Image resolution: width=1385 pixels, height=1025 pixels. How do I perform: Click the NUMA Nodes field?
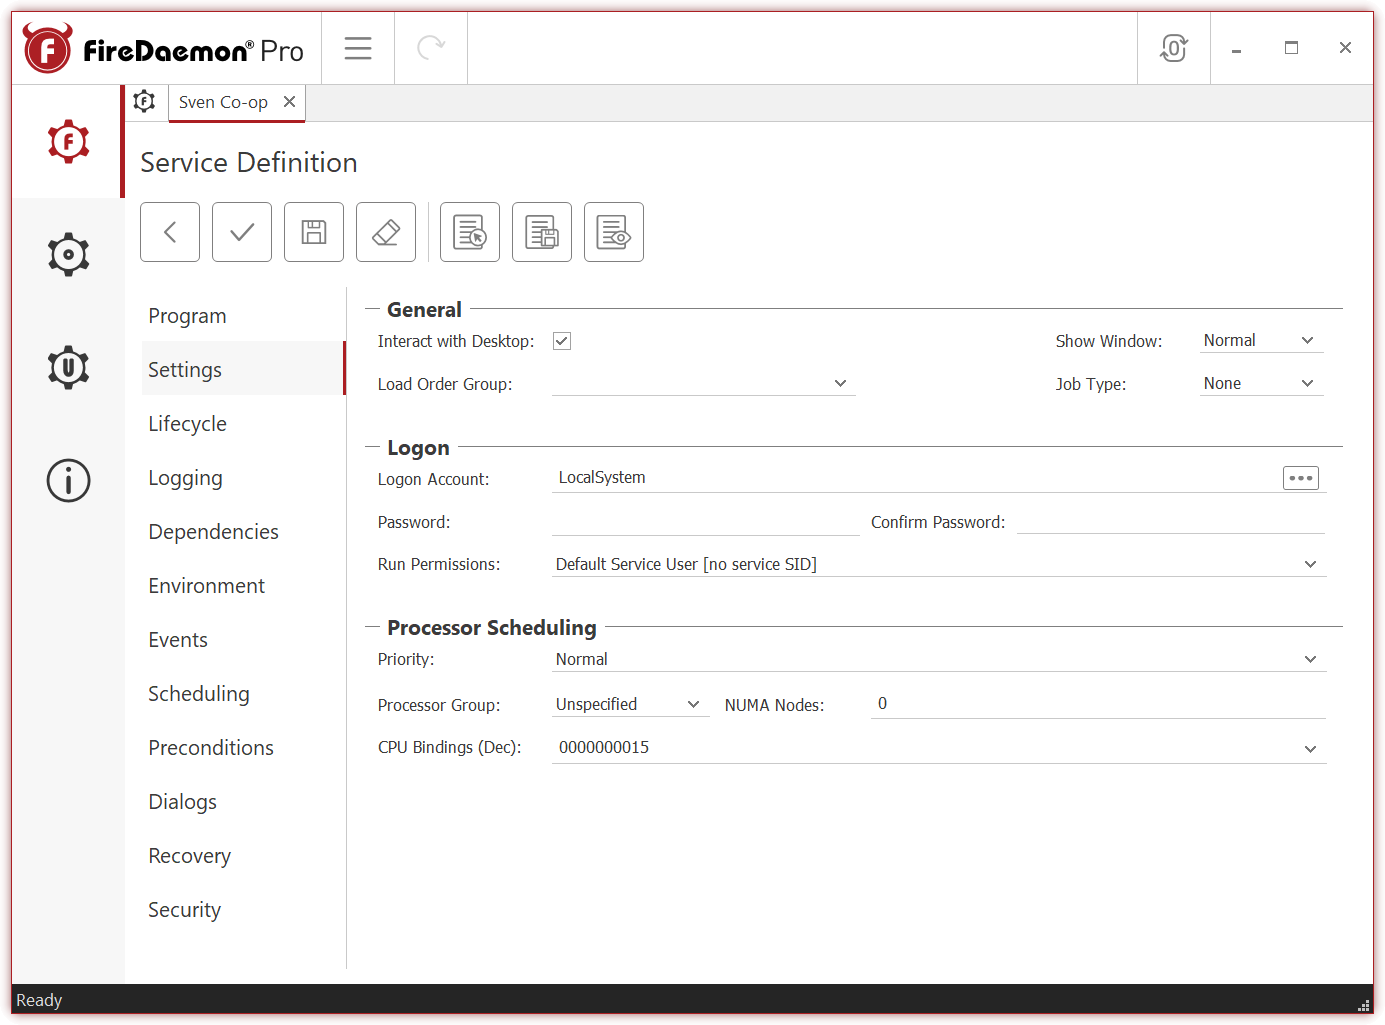[1098, 704]
